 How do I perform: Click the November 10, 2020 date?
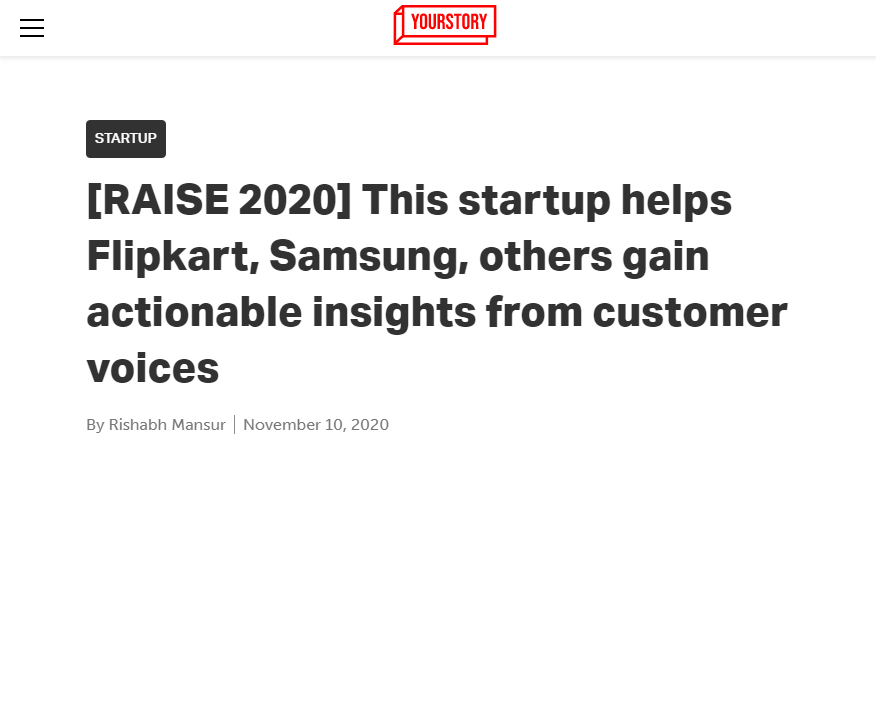click(316, 424)
